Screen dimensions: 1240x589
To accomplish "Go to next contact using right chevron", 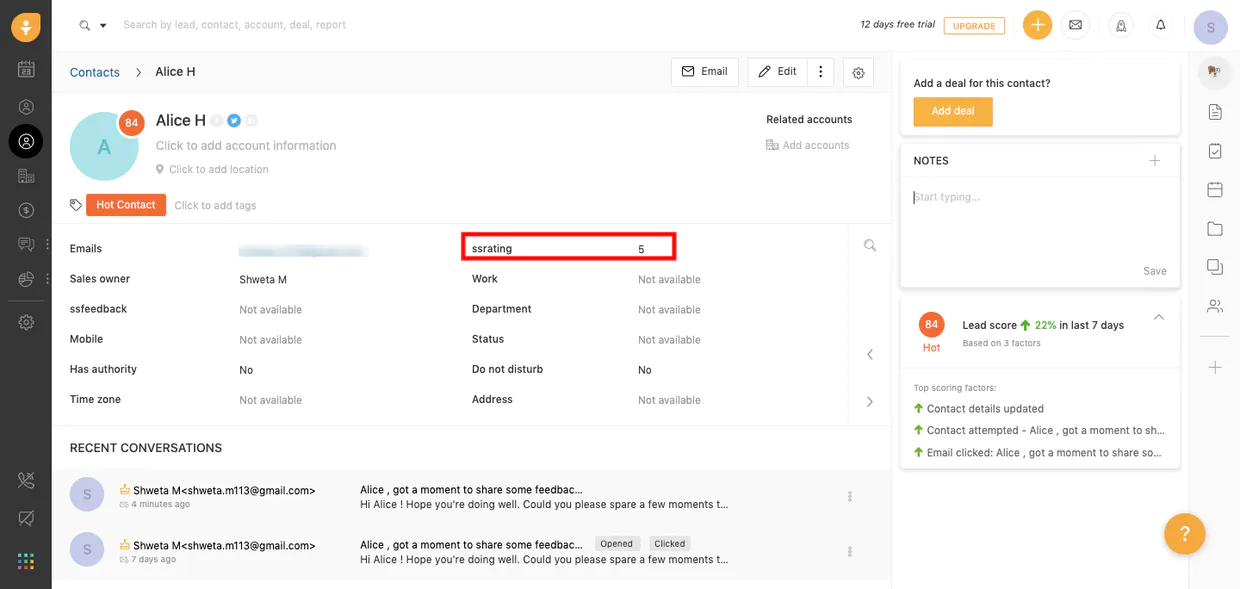I will (869, 401).
